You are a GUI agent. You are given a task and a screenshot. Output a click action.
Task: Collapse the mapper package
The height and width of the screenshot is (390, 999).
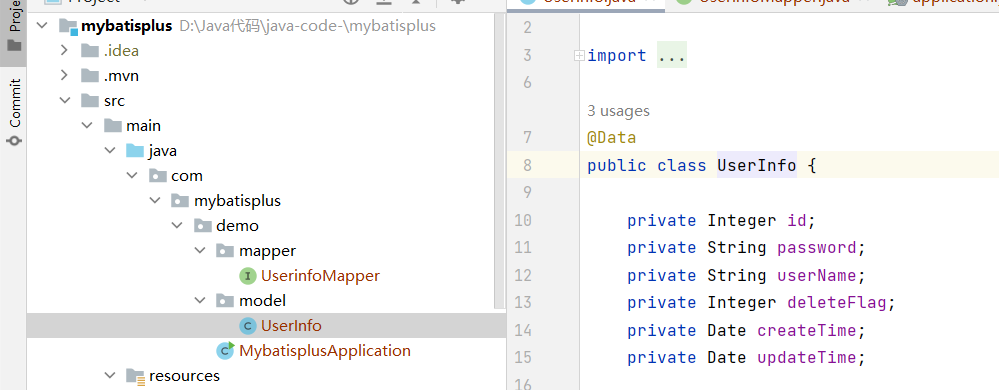[199, 250]
